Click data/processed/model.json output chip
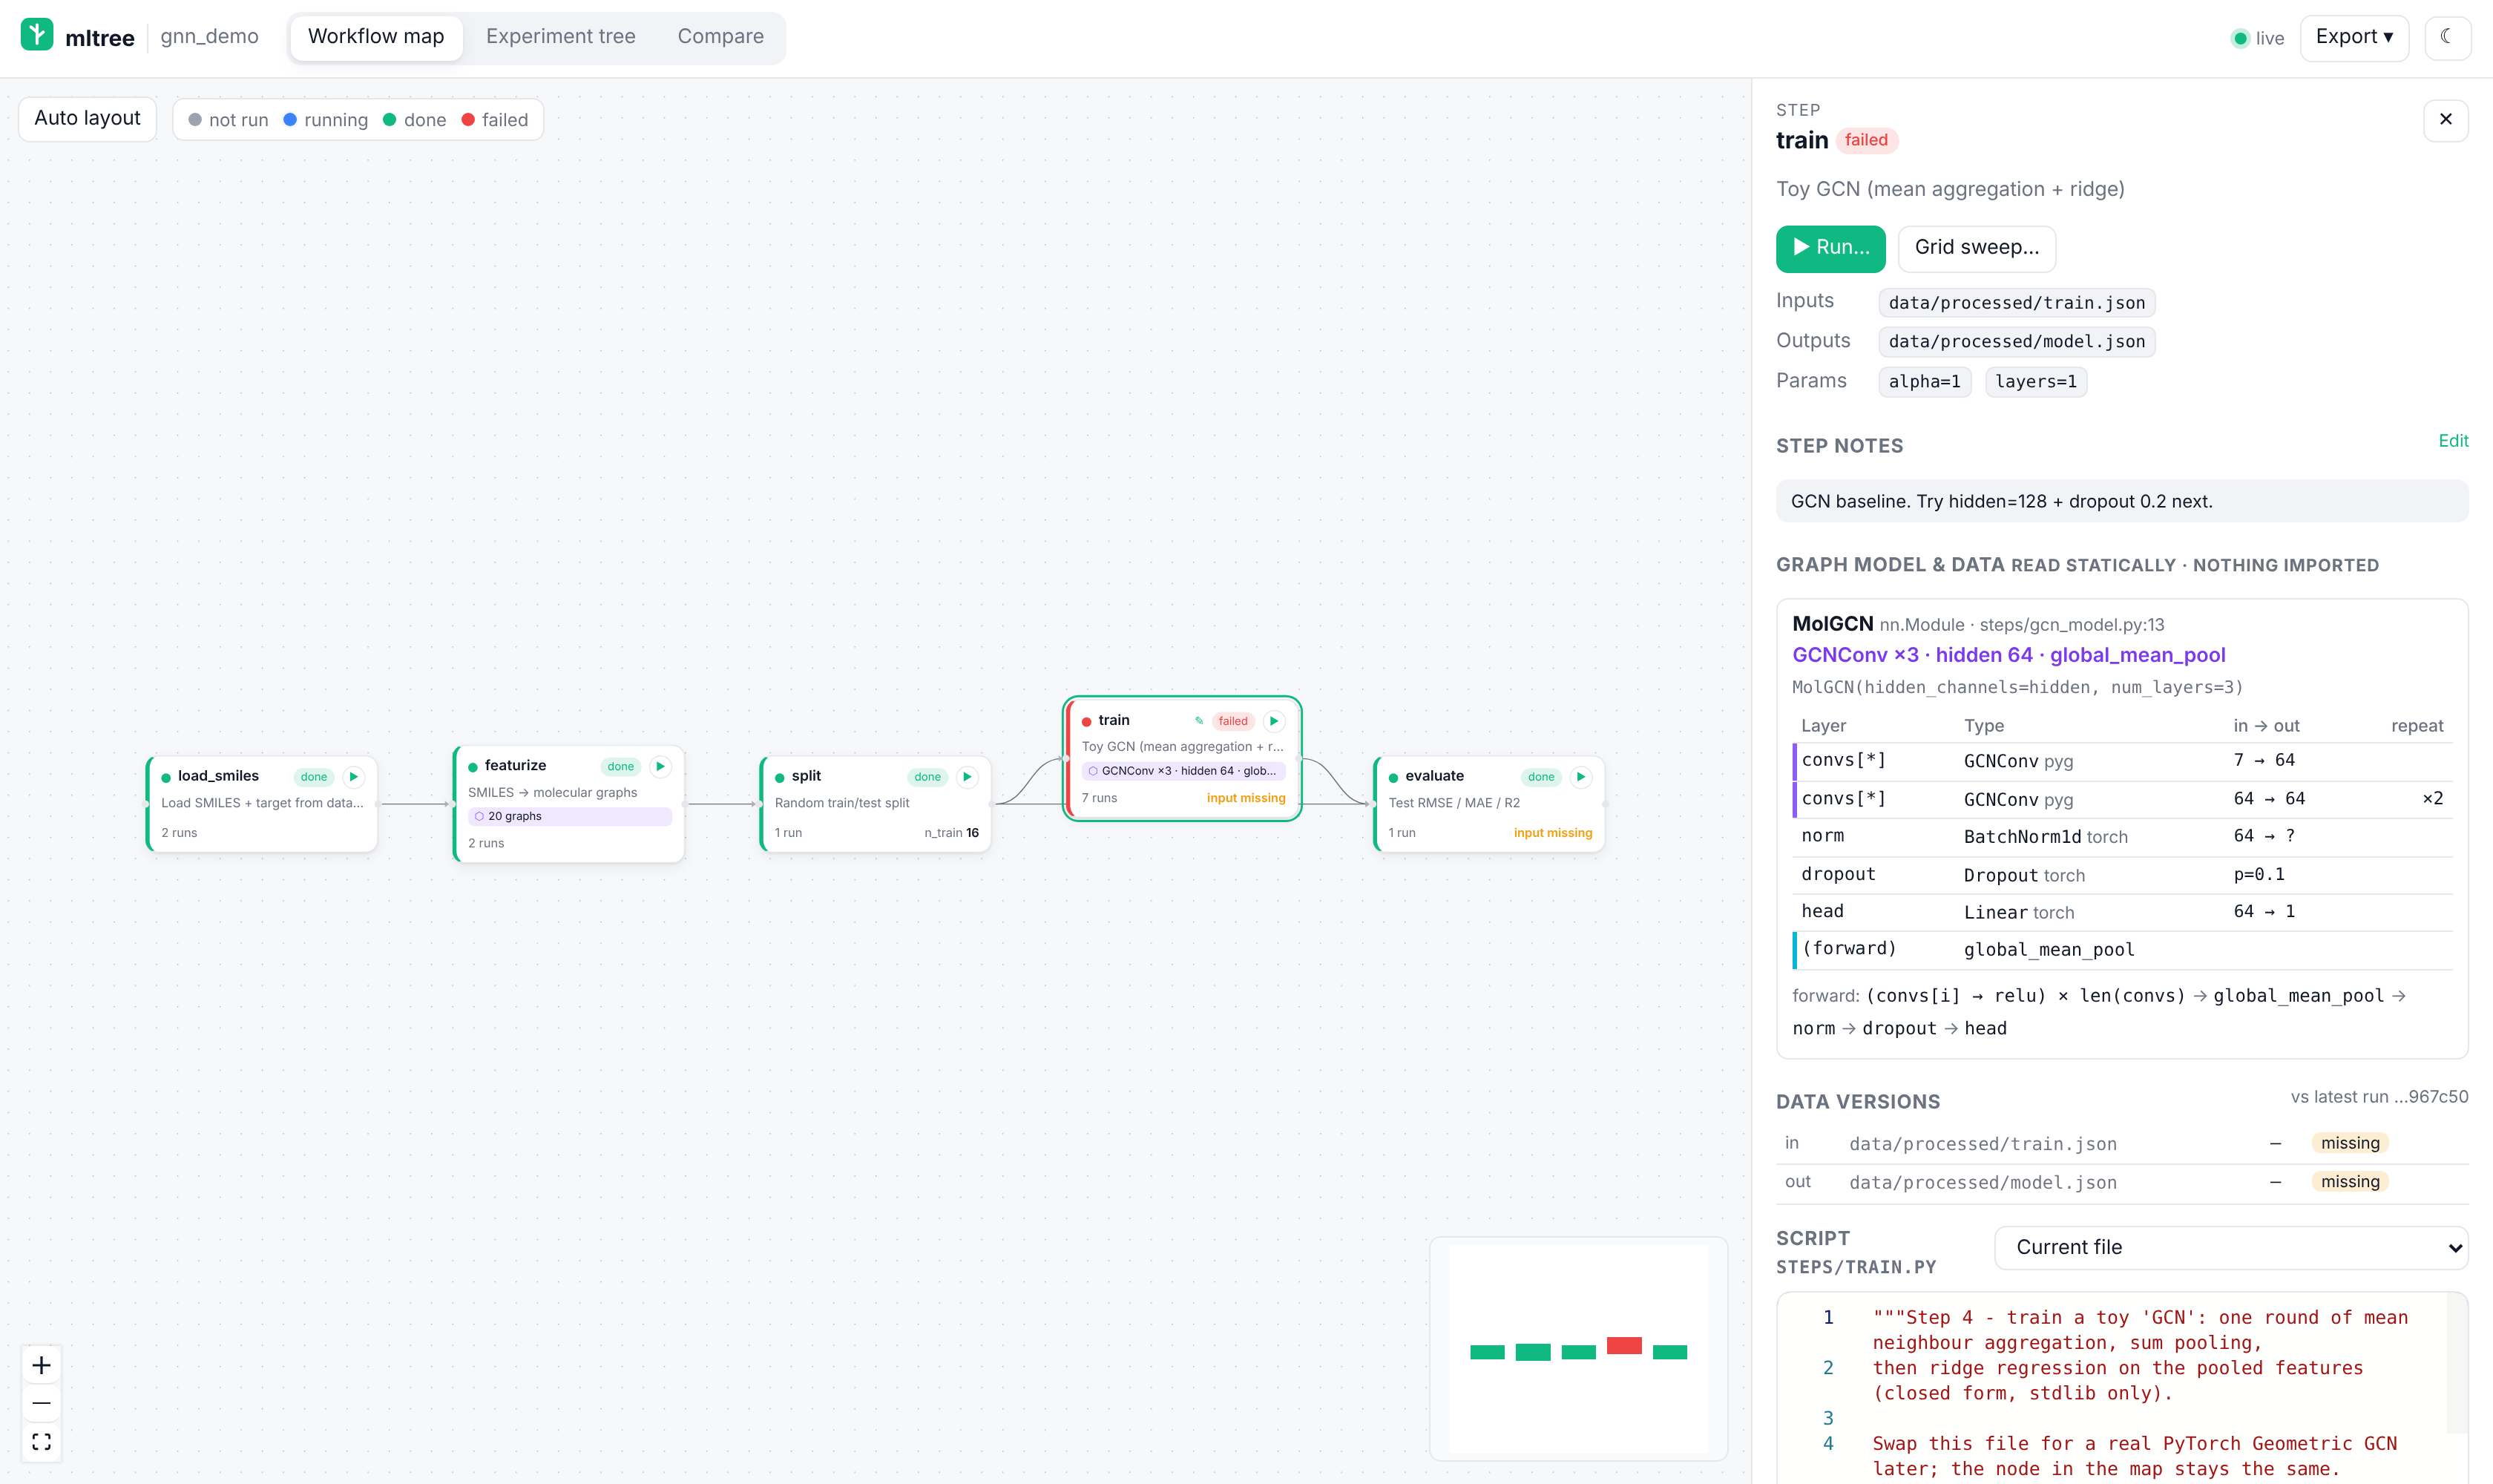The height and width of the screenshot is (1484, 2493). (2016, 342)
